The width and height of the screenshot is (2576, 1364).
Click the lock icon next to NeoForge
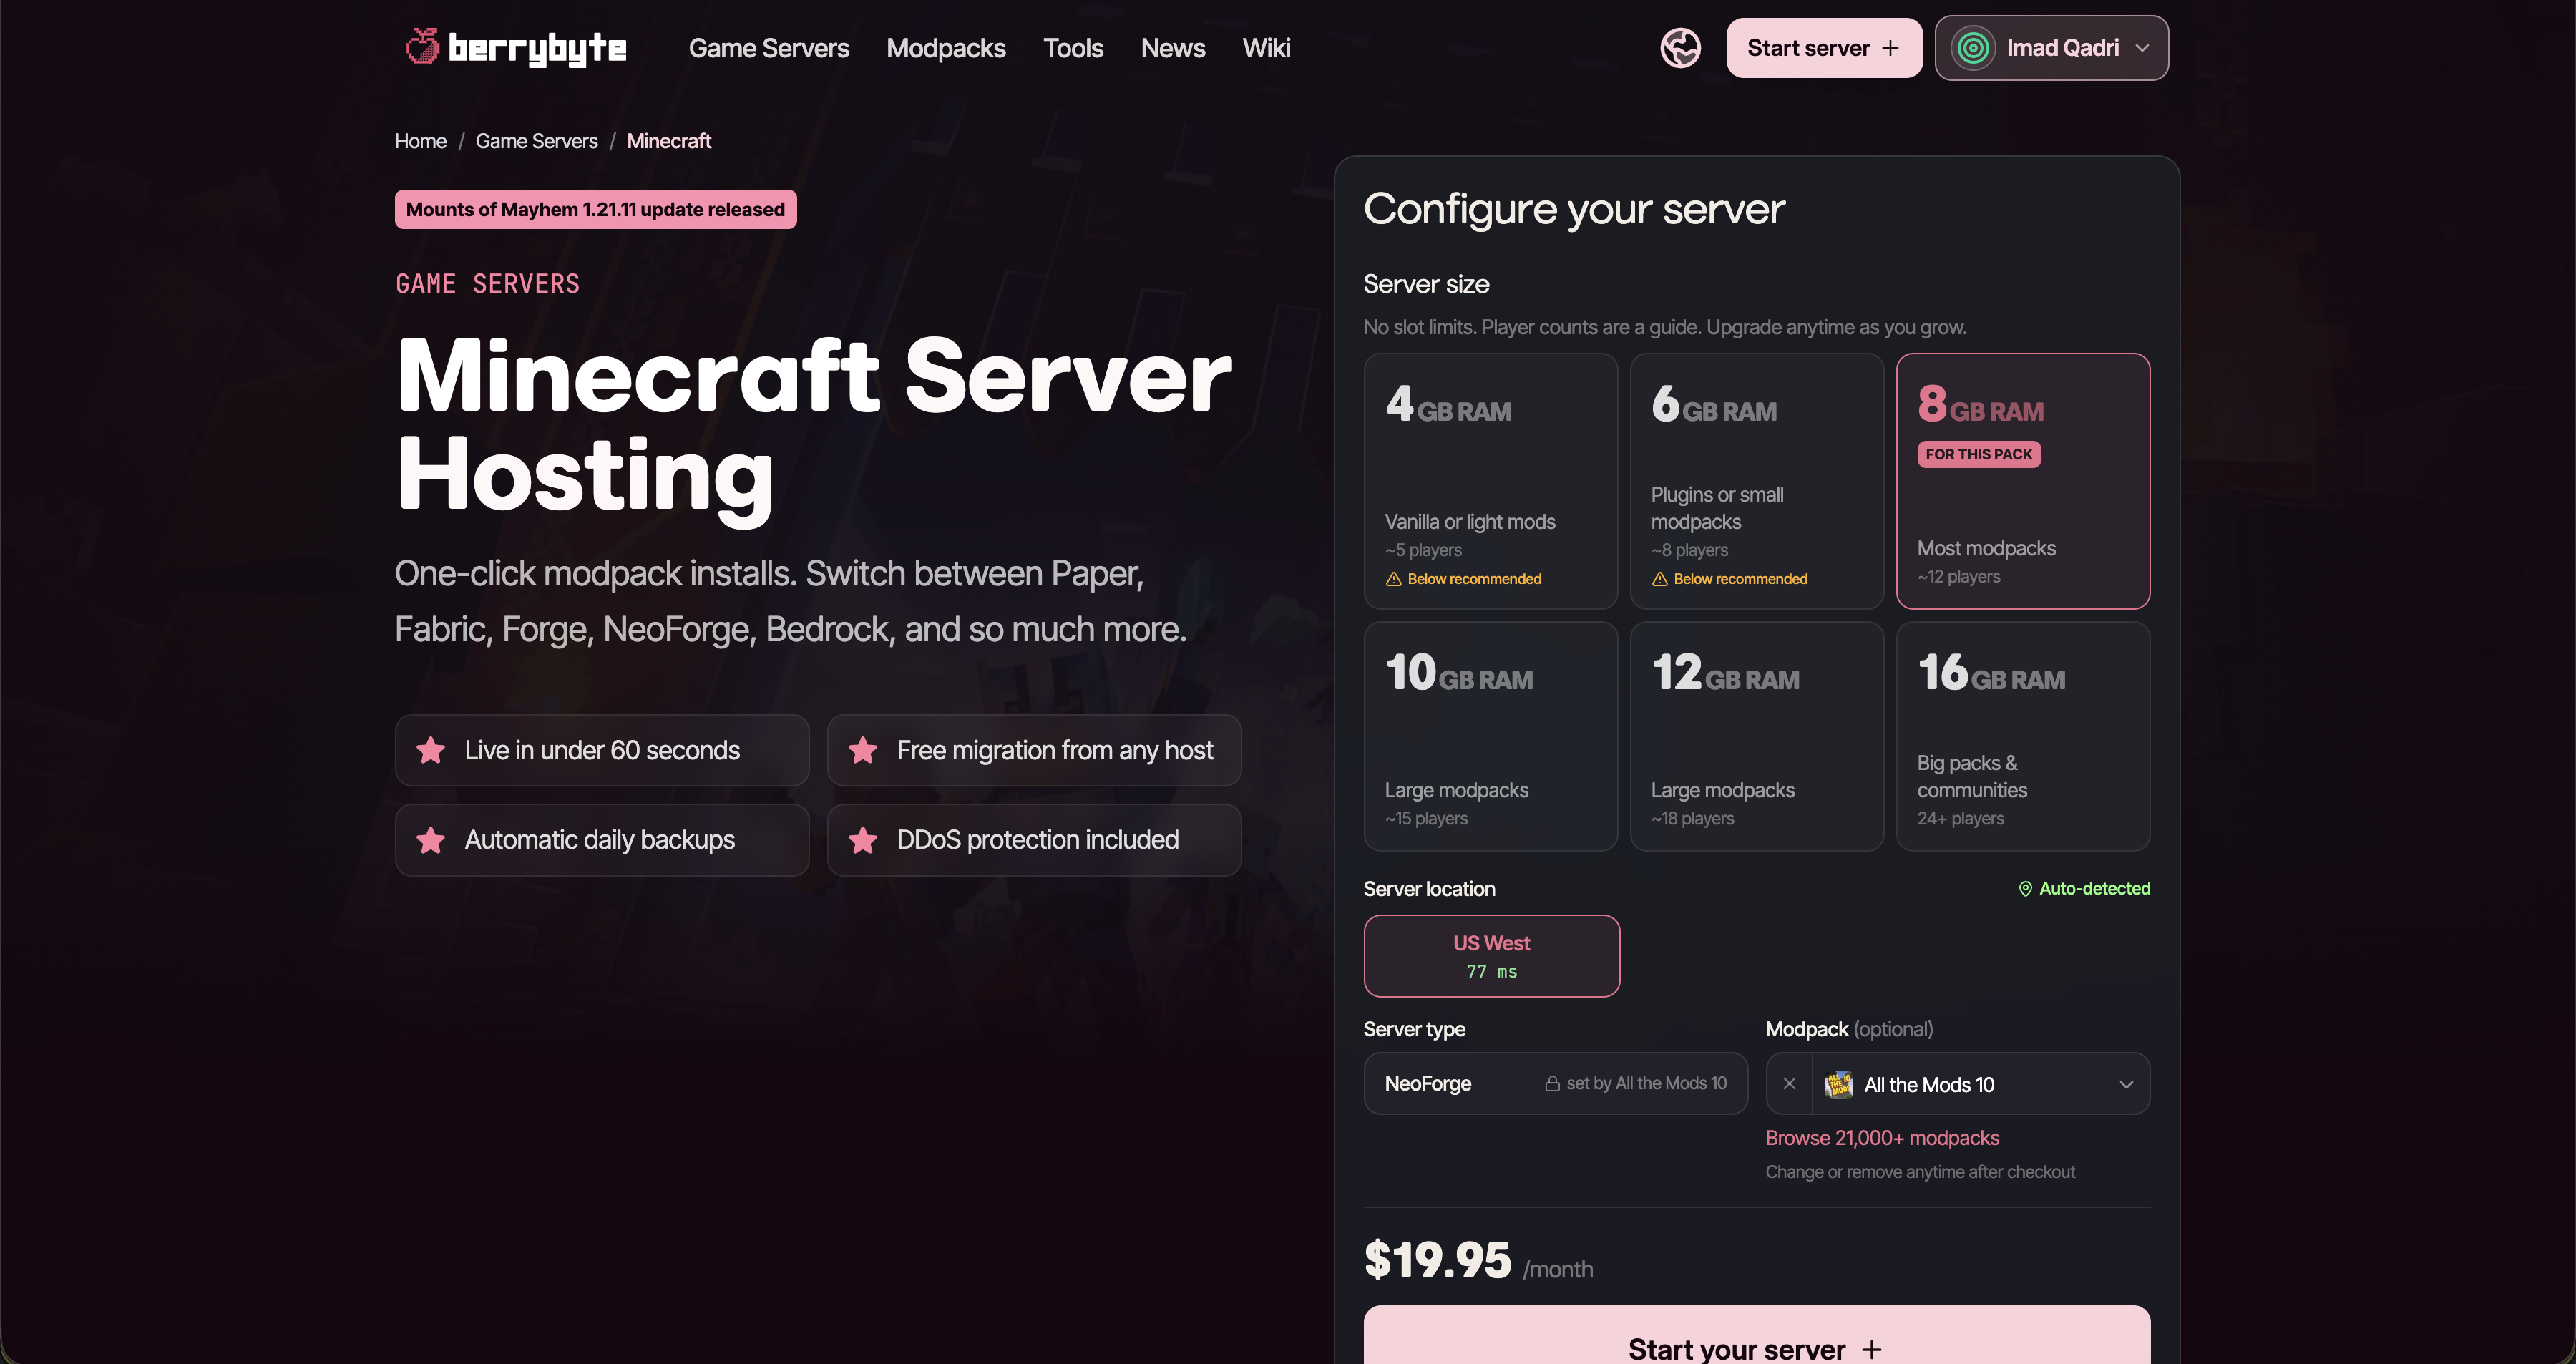tap(1552, 1084)
